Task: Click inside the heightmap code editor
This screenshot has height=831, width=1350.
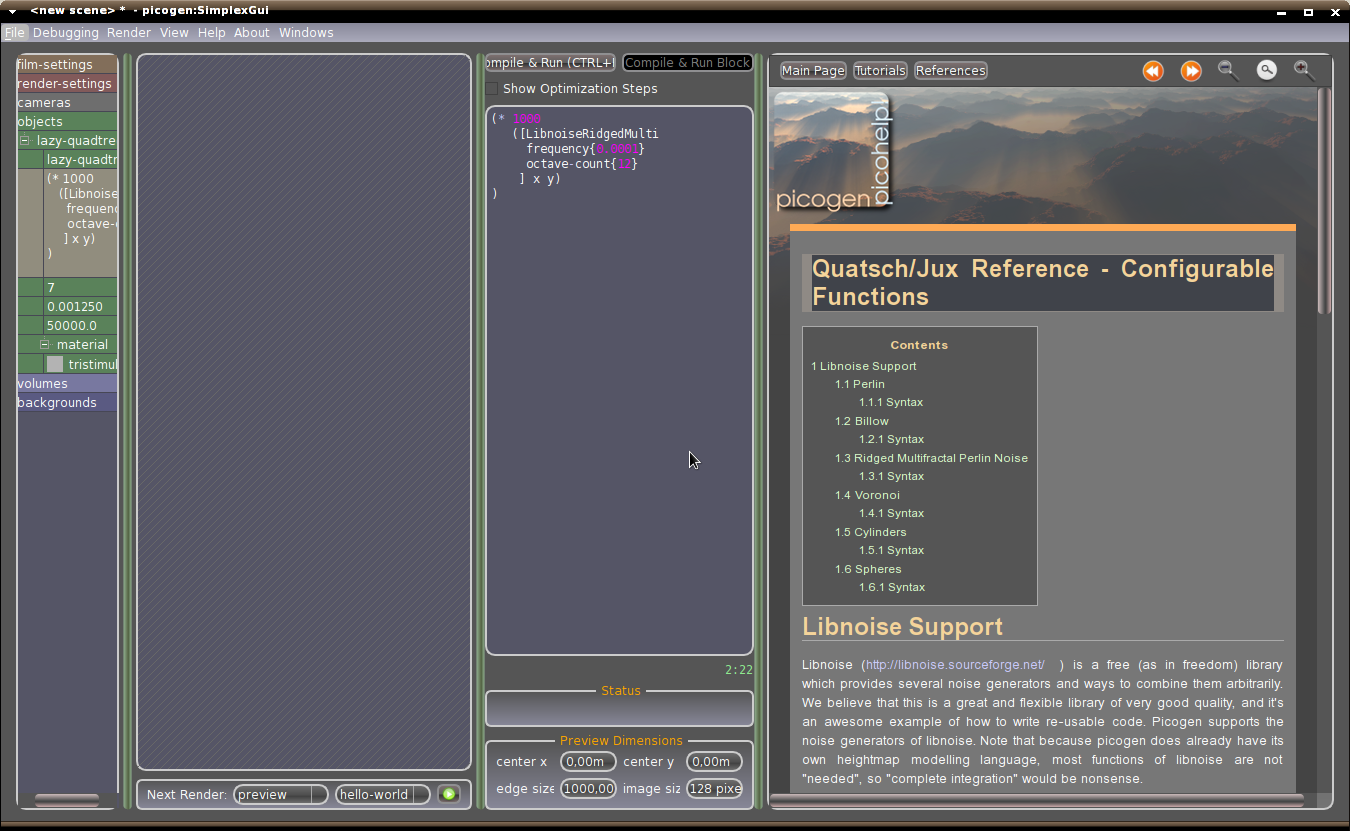Action: (x=619, y=380)
